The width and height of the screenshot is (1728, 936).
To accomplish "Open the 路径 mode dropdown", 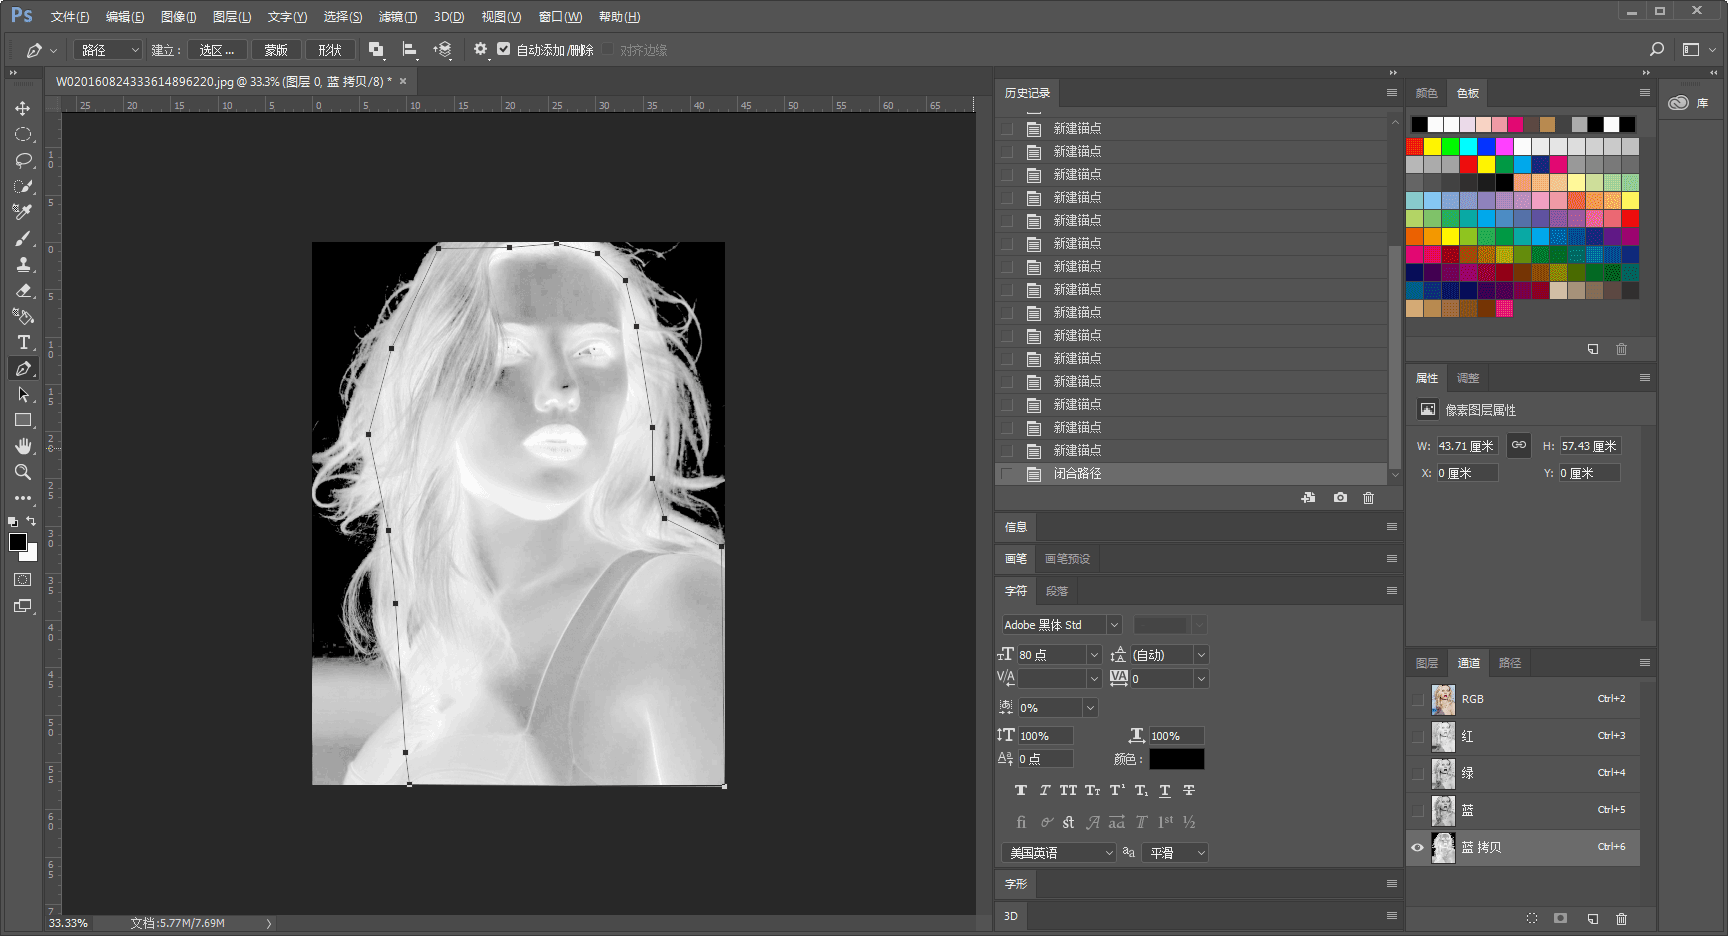I will pyautogui.click(x=109, y=50).
